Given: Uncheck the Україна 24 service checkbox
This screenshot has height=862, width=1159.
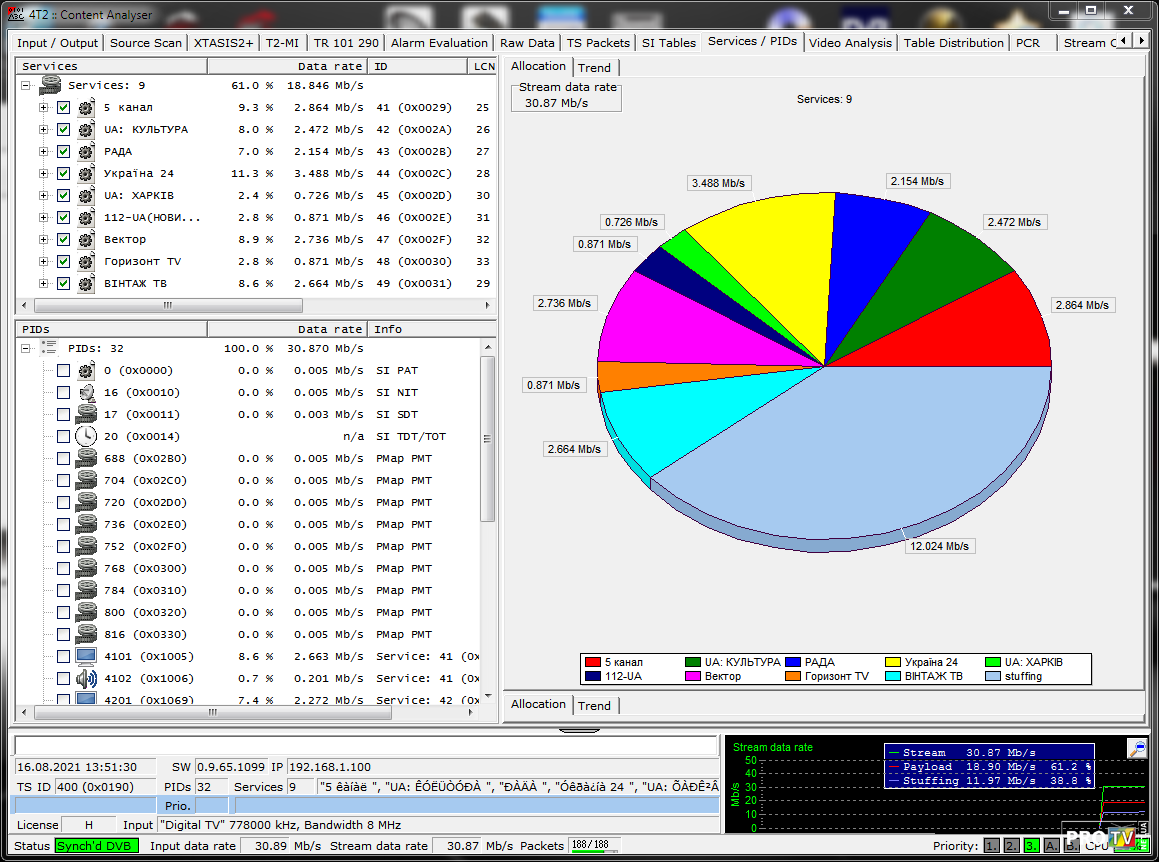Looking at the screenshot, I should click(x=64, y=173).
